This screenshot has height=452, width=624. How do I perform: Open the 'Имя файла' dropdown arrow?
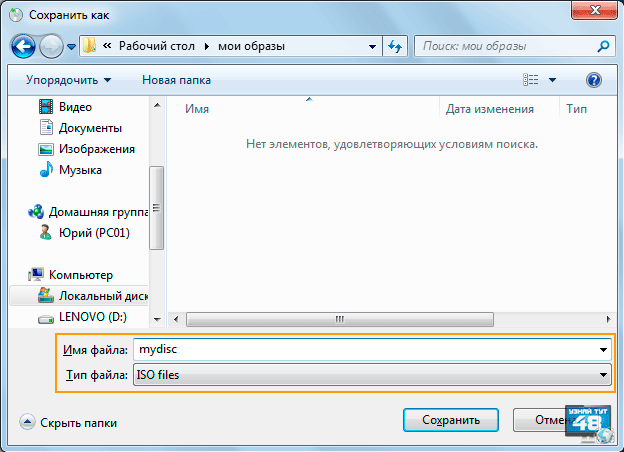click(x=603, y=350)
